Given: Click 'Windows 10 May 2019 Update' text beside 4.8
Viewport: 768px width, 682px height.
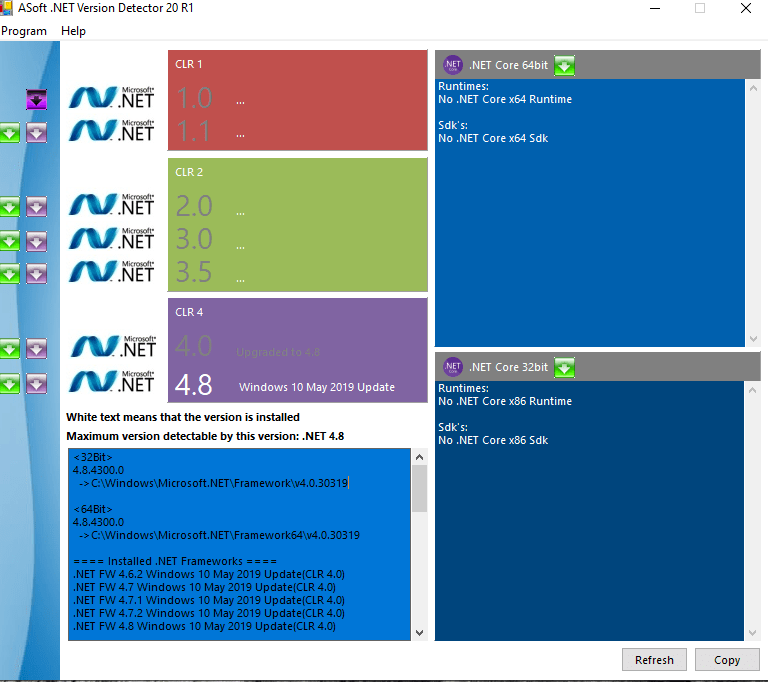Looking at the screenshot, I should [x=317, y=387].
